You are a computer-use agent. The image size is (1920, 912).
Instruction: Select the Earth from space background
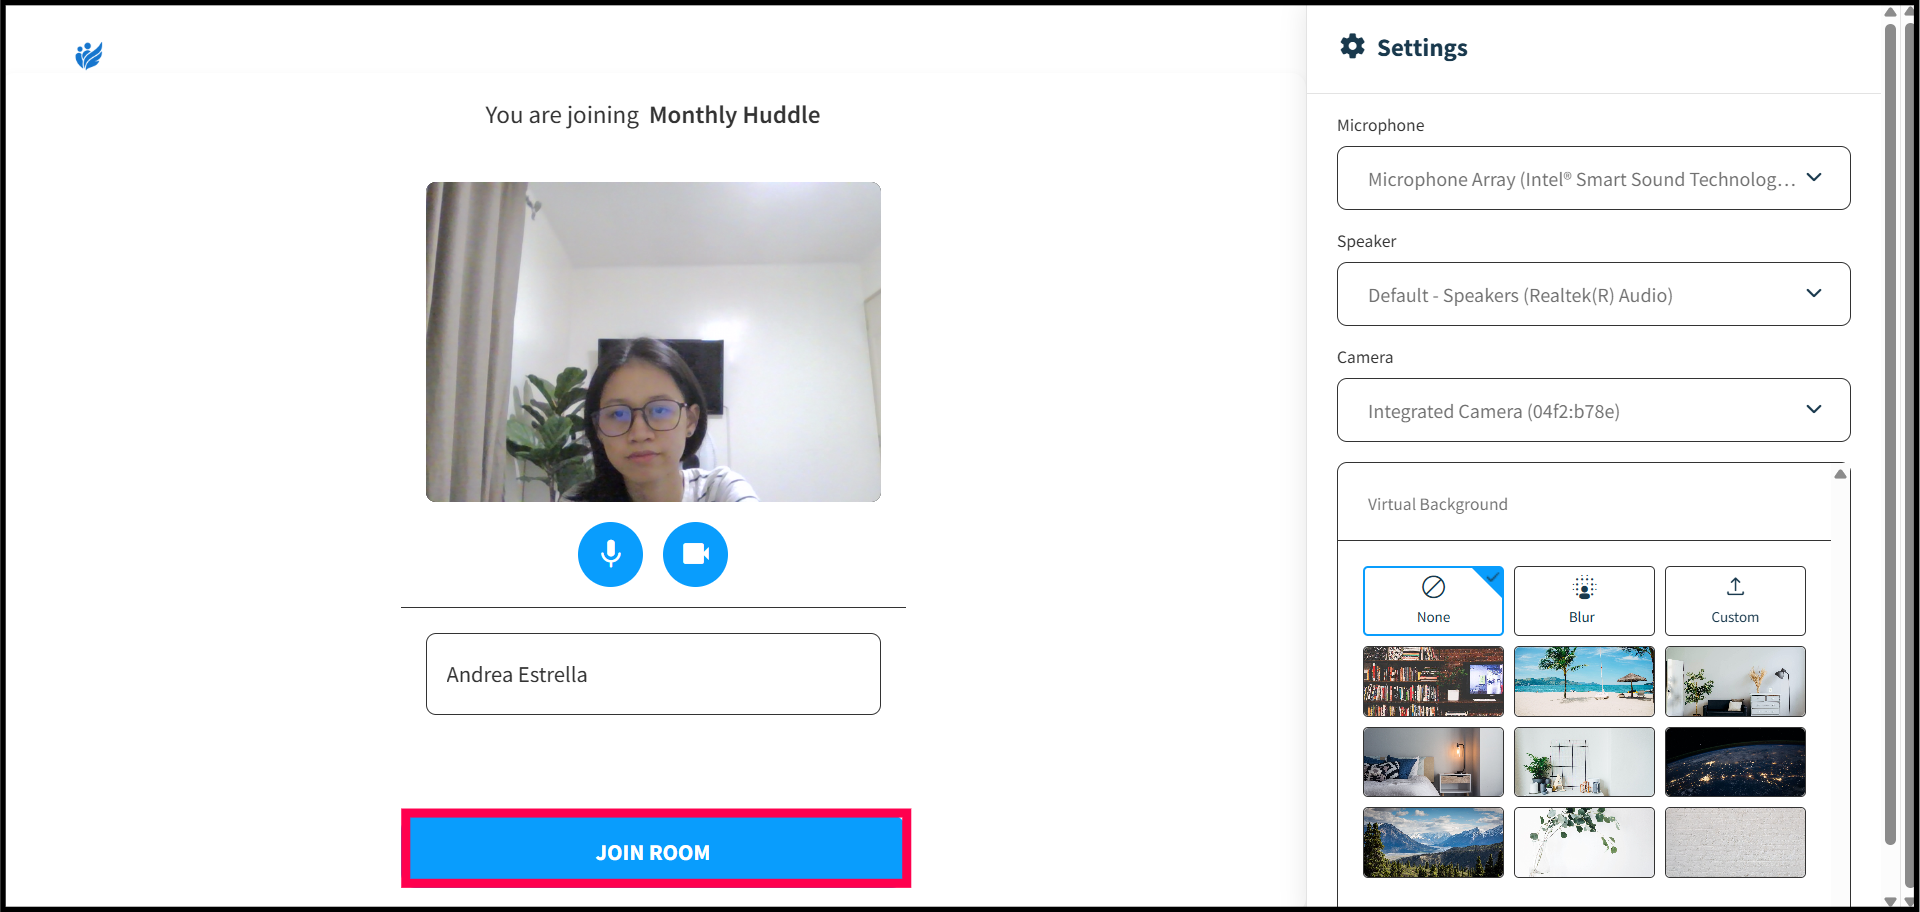click(x=1734, y=762)
